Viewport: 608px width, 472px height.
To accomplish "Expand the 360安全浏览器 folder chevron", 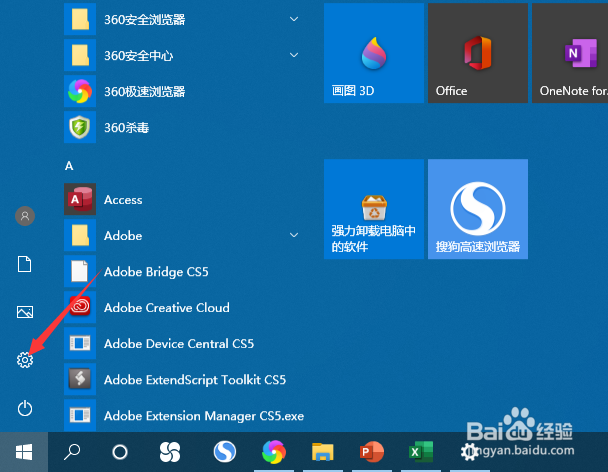I will tap(294, 19).
